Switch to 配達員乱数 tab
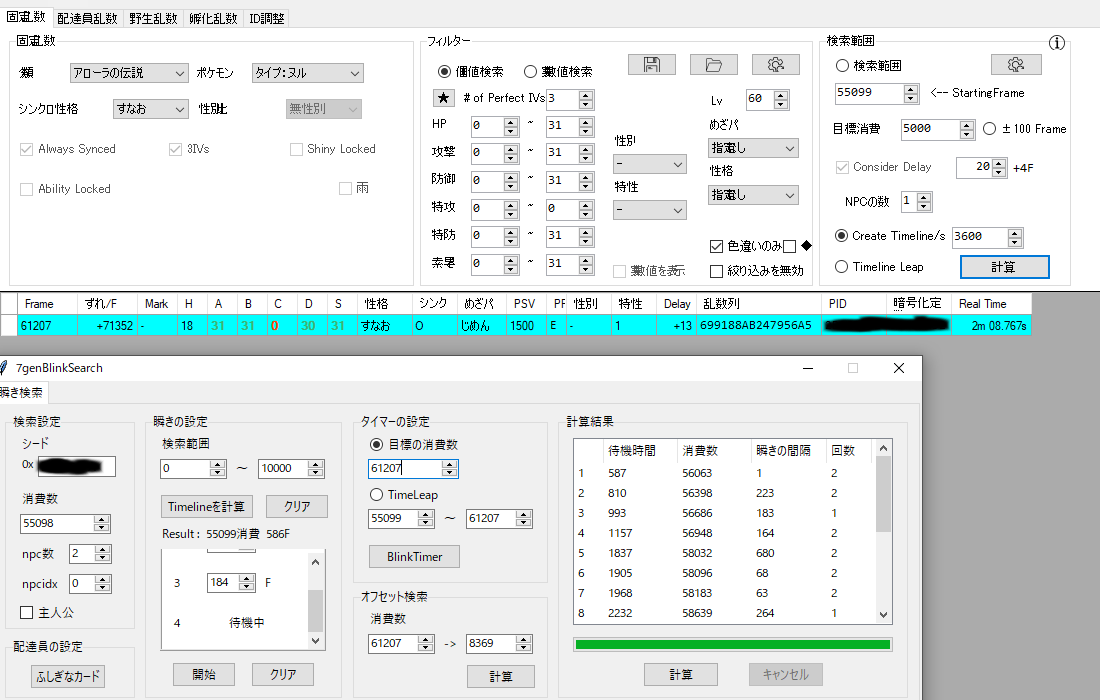The image size is (1100, 700). (87, 18)
